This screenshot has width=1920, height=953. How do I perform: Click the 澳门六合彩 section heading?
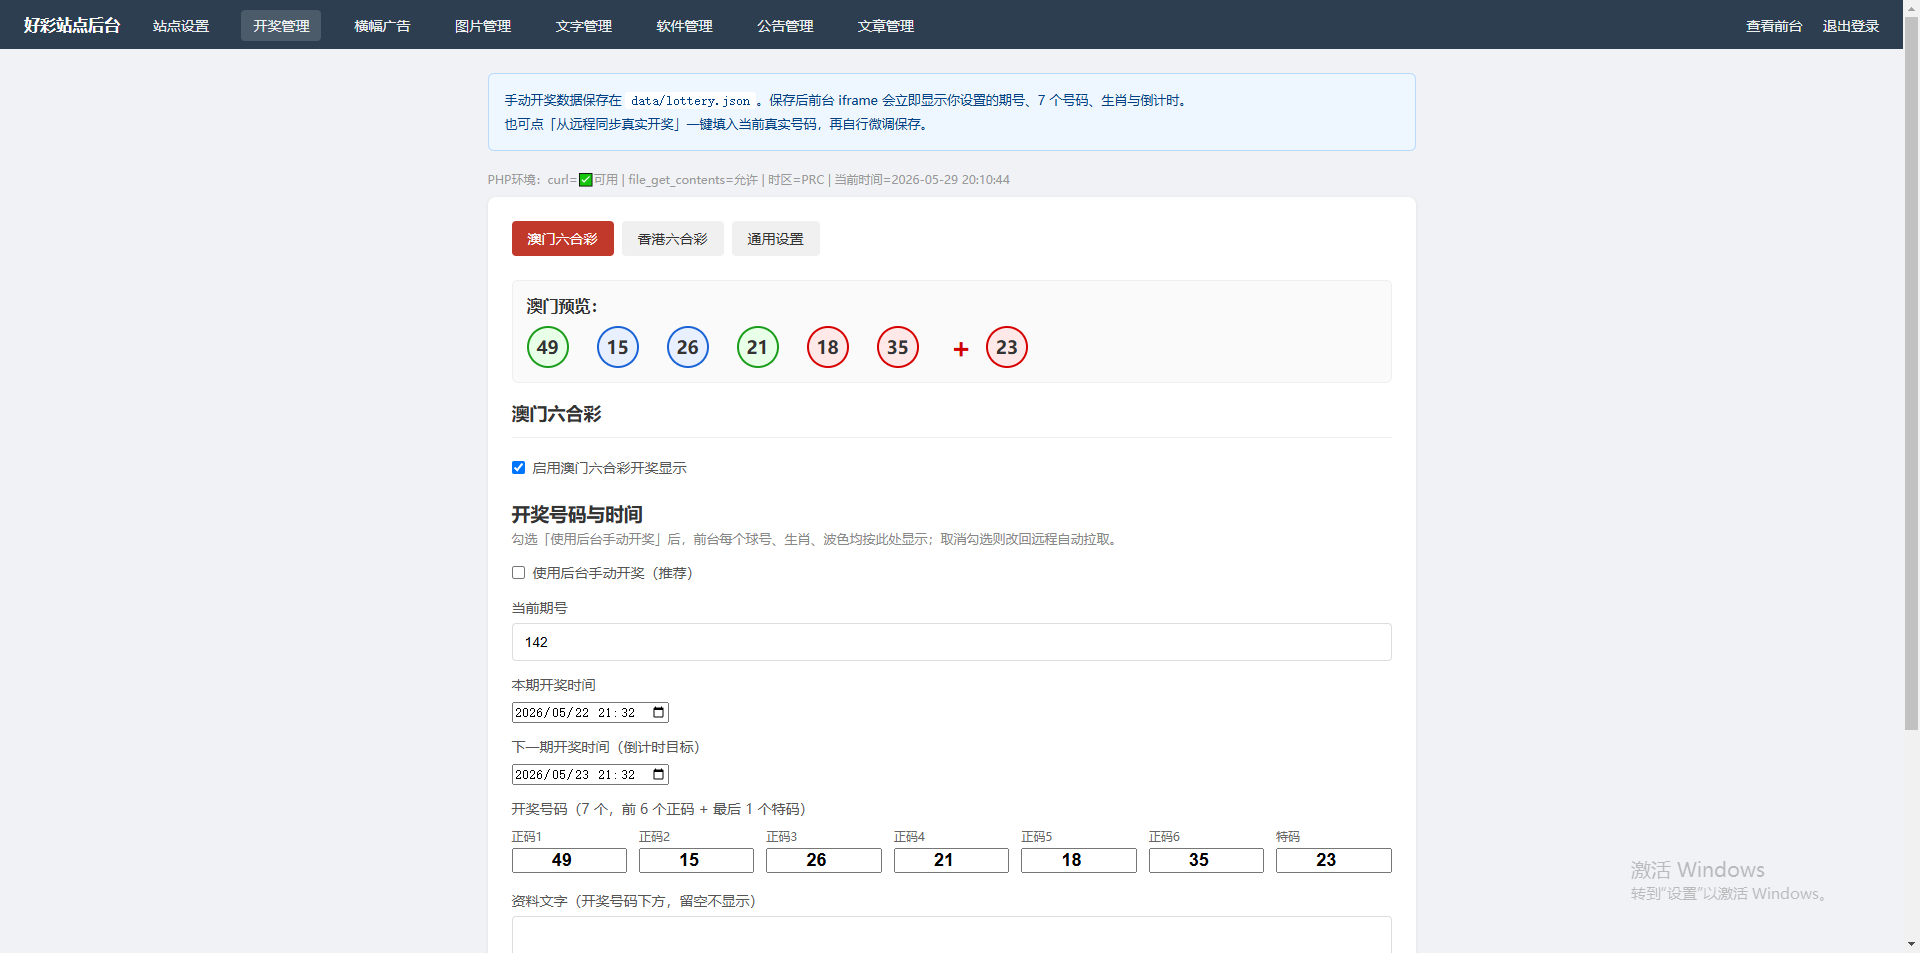(556, 414)
